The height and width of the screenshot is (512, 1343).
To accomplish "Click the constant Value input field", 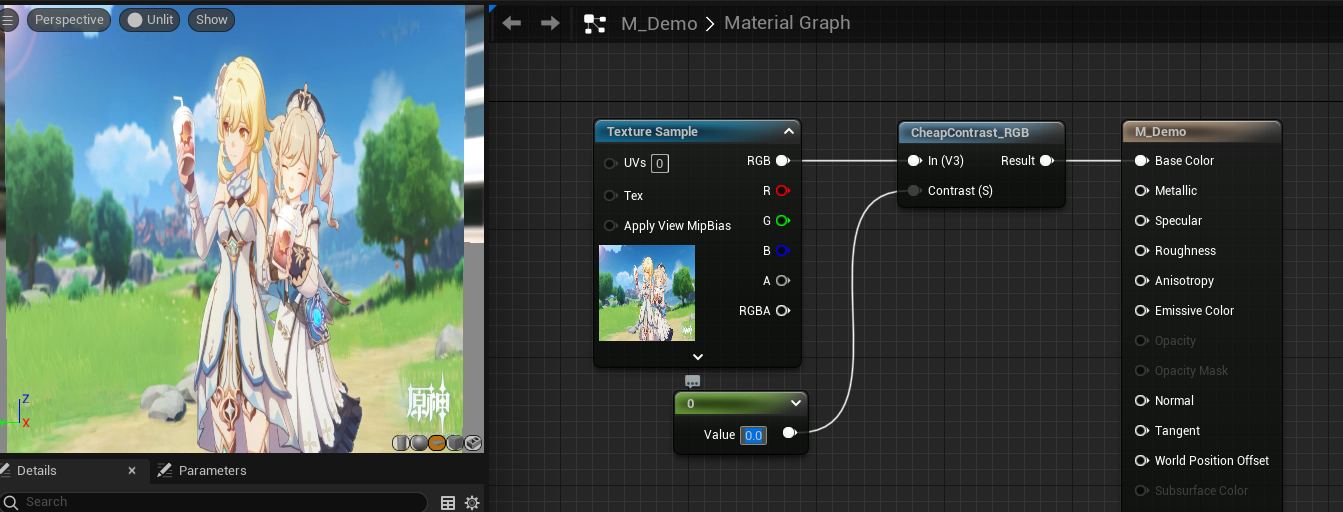I will (753, 435).
